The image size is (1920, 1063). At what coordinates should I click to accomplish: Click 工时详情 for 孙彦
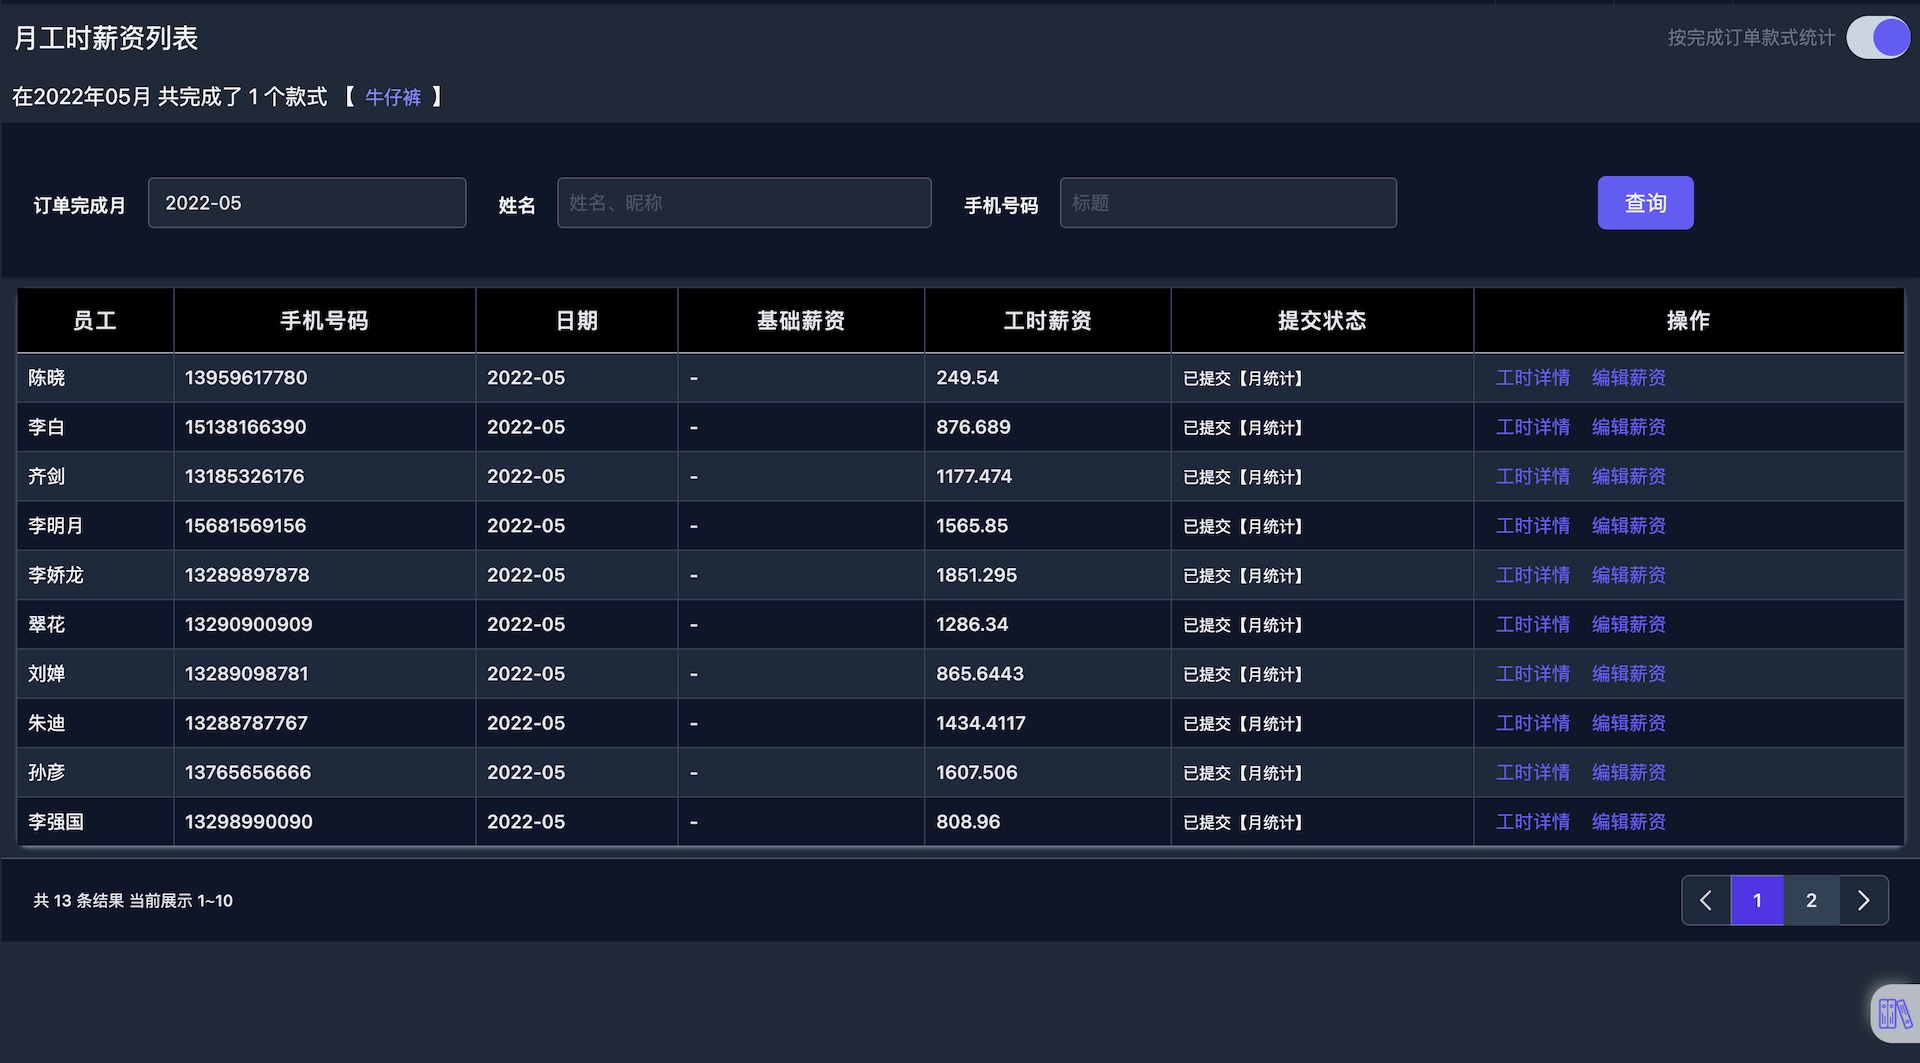[x=1531, y=772]
